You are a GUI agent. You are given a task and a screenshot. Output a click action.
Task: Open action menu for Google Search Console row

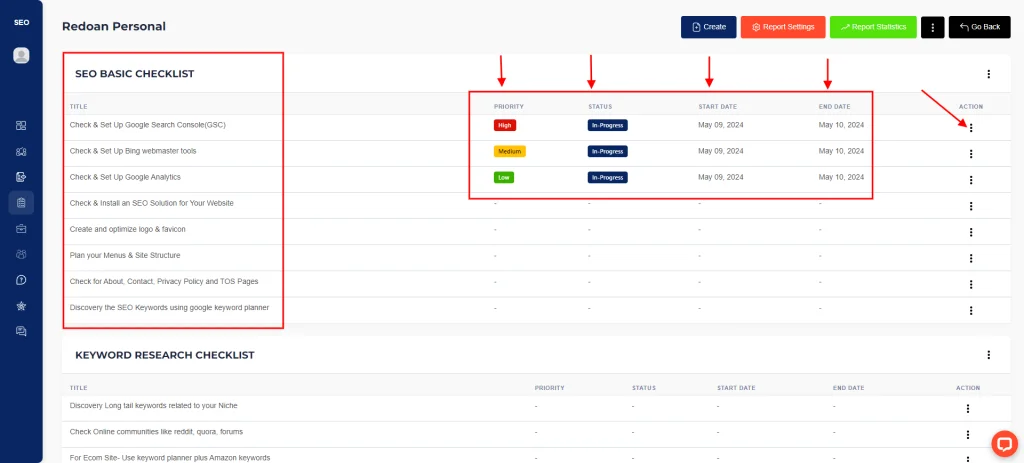[971, 127]
